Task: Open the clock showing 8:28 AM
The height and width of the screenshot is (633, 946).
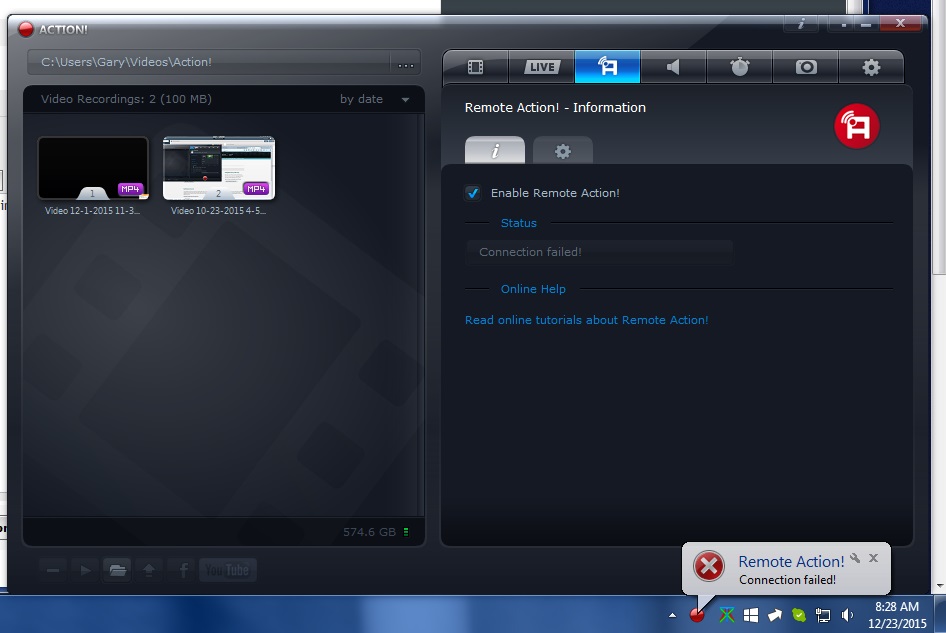Action: pos(897,615)
